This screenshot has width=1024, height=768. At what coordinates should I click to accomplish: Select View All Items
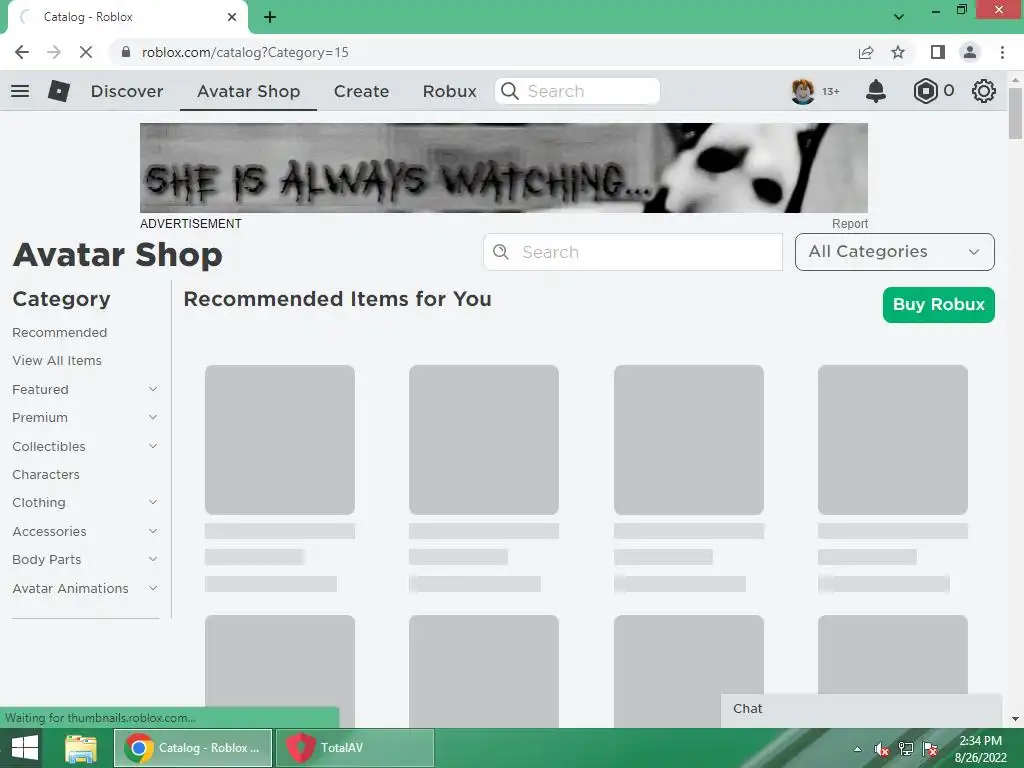tap(57, 360)
